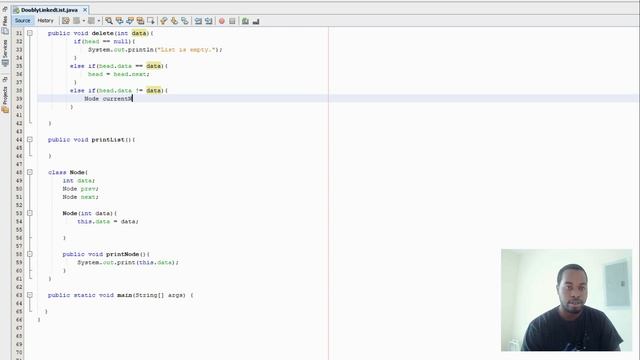
Task: Click 'Node currentN' text on line 39
Action: click(108, 99)
